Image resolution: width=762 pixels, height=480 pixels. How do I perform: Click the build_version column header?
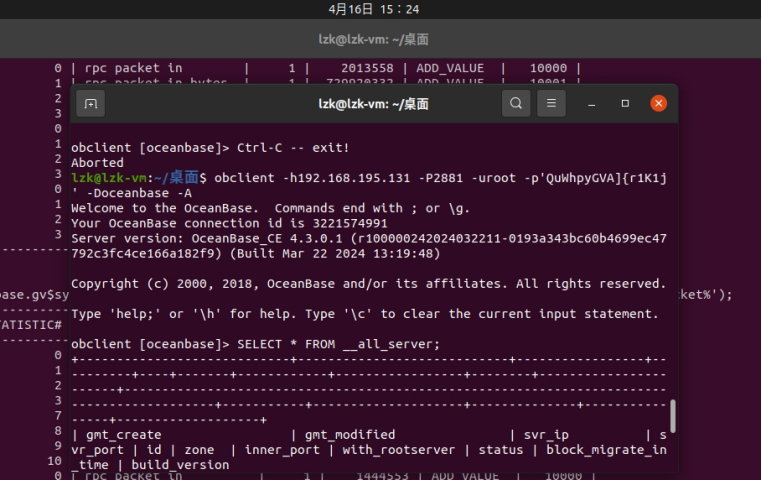point(180,465)
